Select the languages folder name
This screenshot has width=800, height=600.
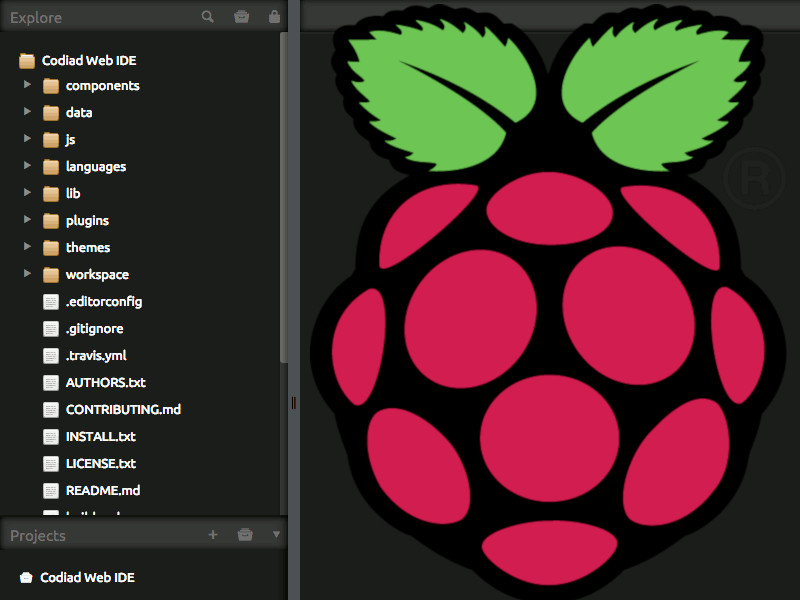click(96, 167)
